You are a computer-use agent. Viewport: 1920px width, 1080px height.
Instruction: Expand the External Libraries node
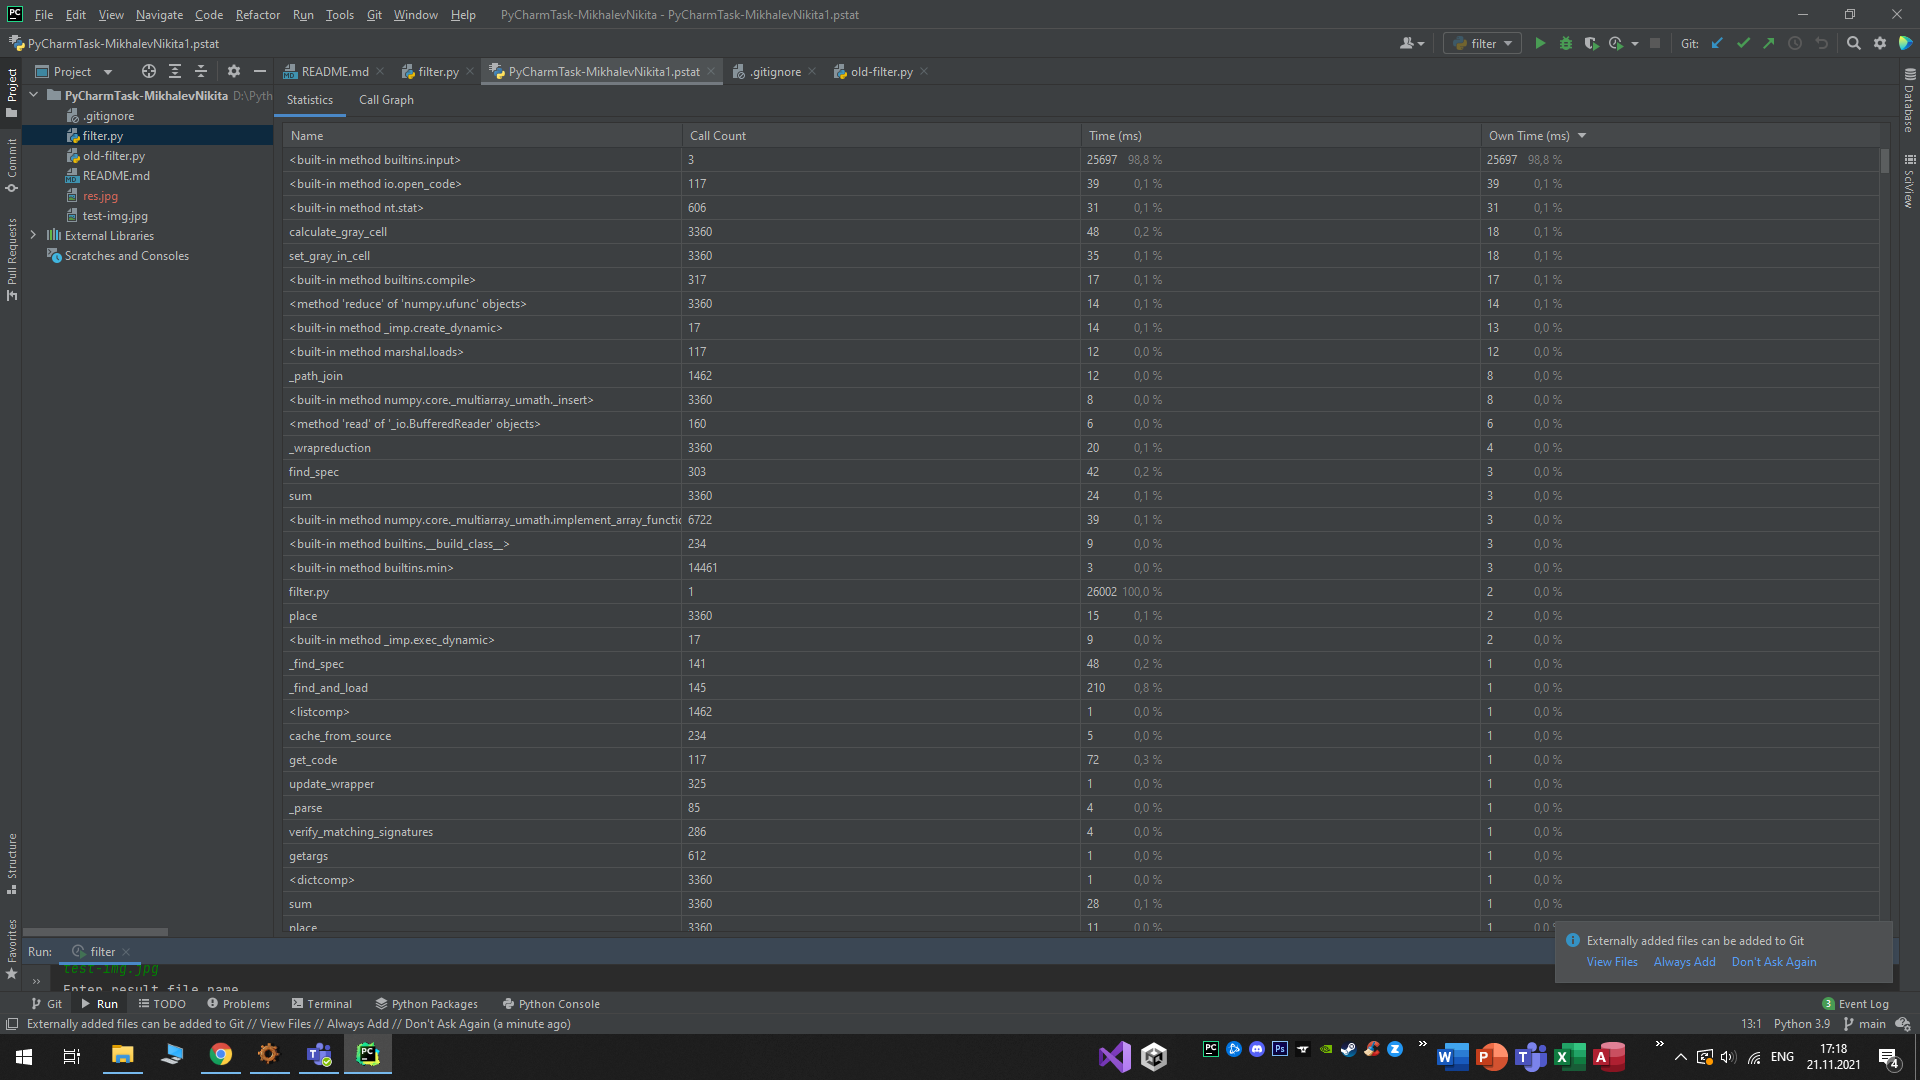[34, 235]
